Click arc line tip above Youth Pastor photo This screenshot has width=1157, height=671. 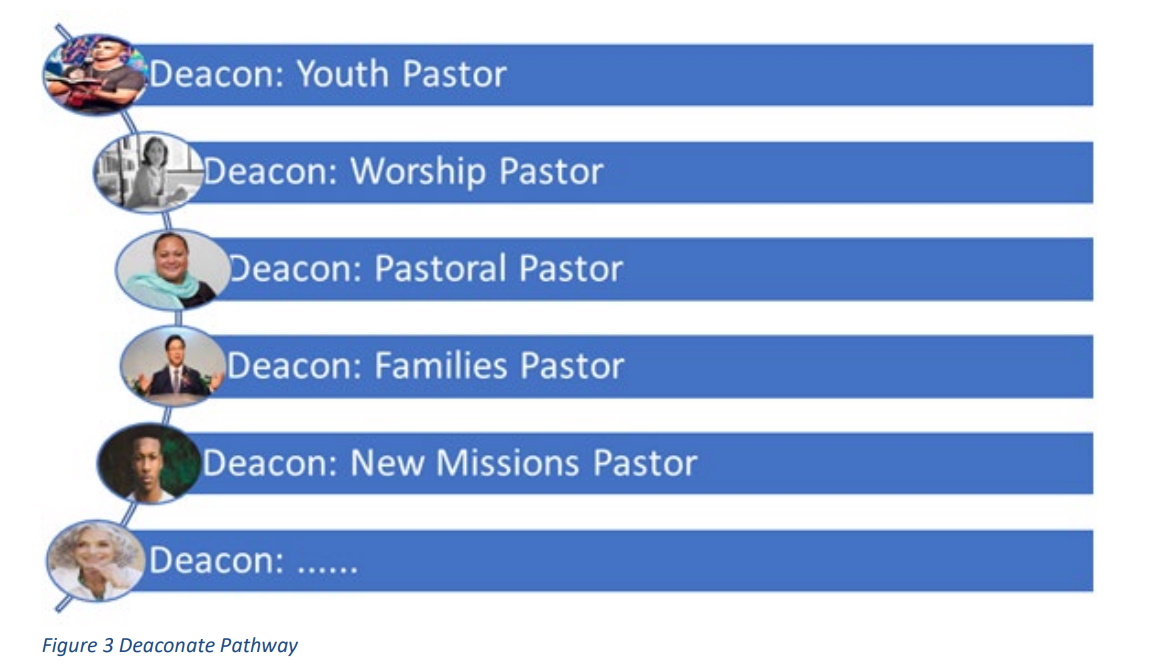tap(62, 30)
